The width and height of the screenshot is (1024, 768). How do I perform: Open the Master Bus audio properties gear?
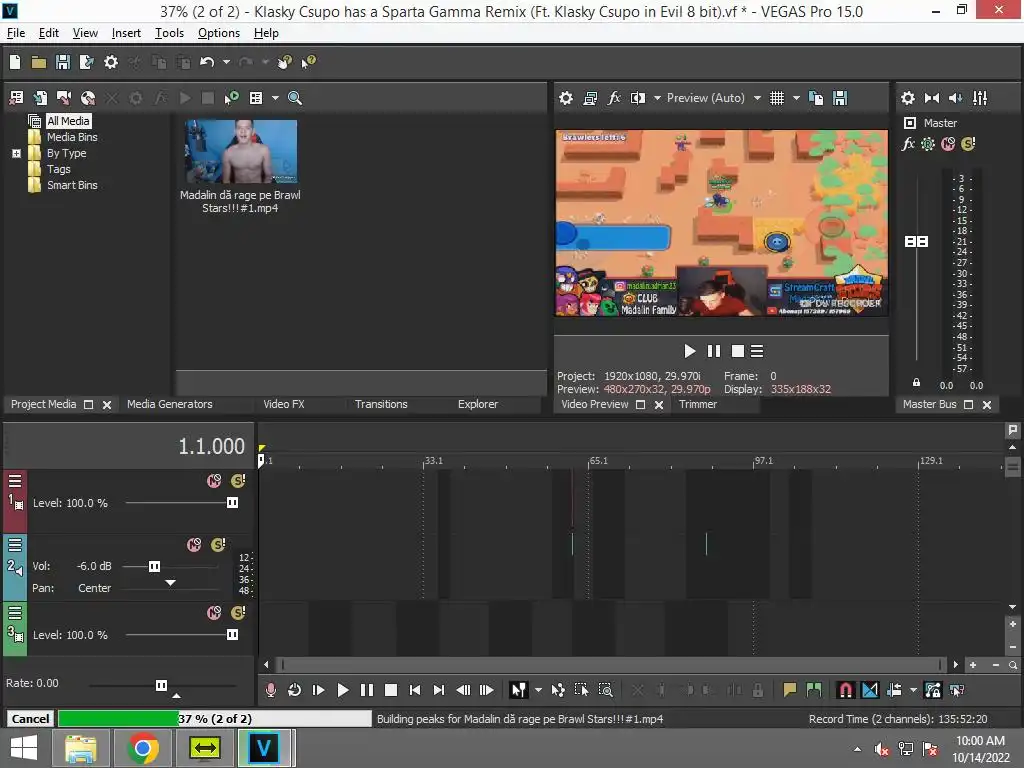coord(908,98)
